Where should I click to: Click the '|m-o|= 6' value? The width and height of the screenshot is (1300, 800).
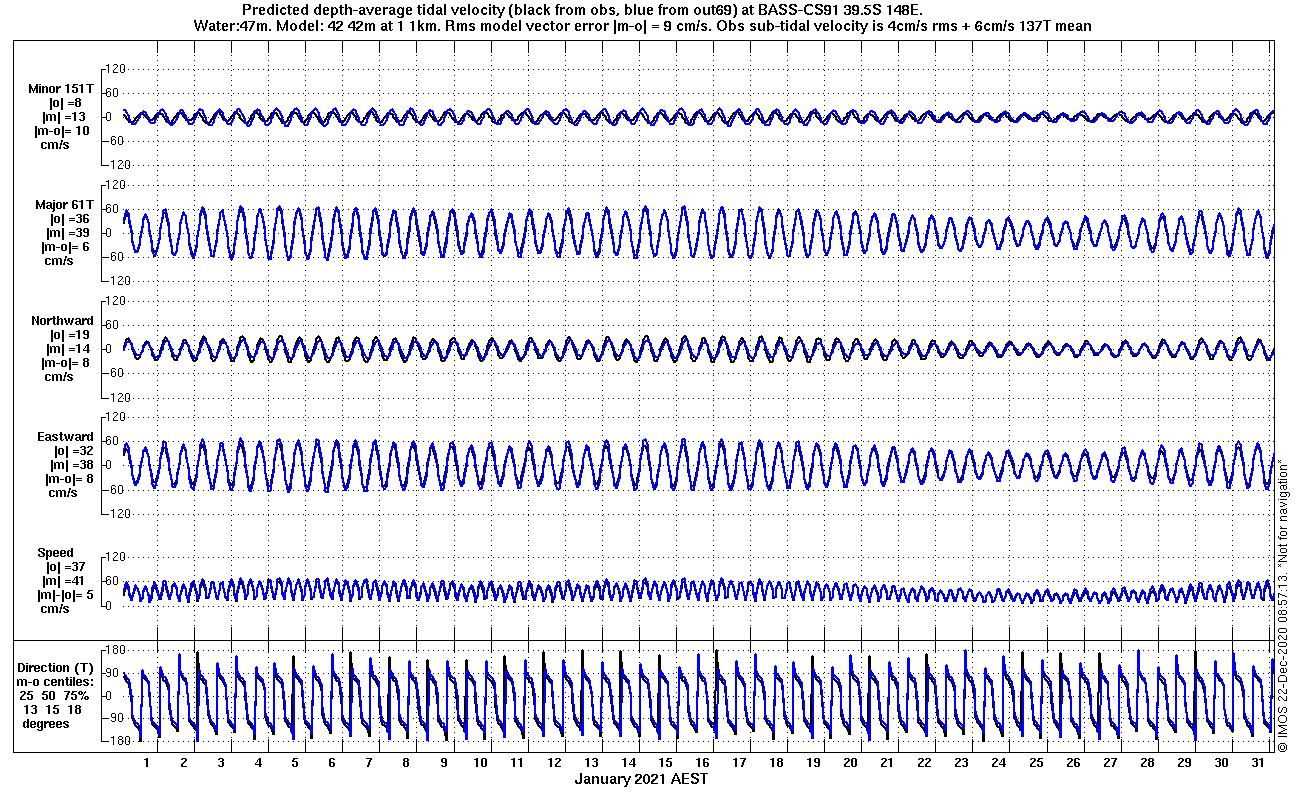click(66, 247)
